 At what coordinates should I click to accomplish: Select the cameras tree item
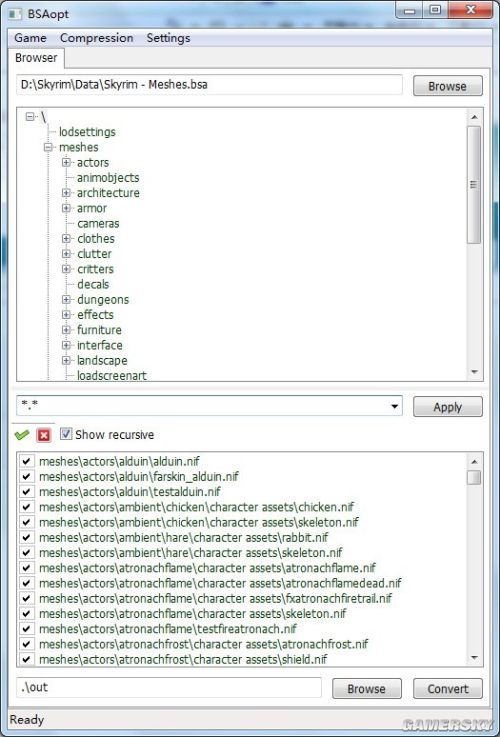pyautogui.click(x=98, y=223)
